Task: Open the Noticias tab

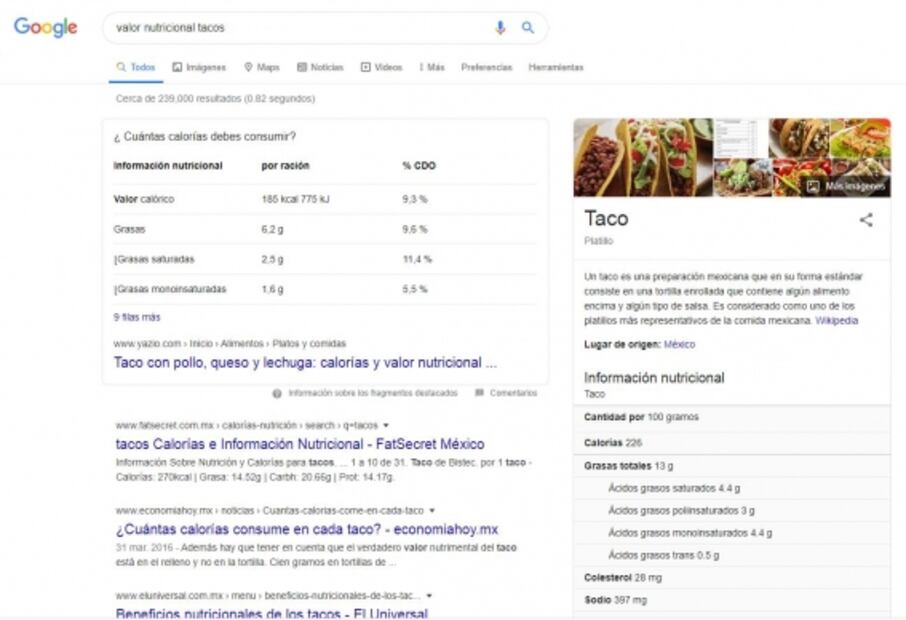Action: [x=320, y=67]
